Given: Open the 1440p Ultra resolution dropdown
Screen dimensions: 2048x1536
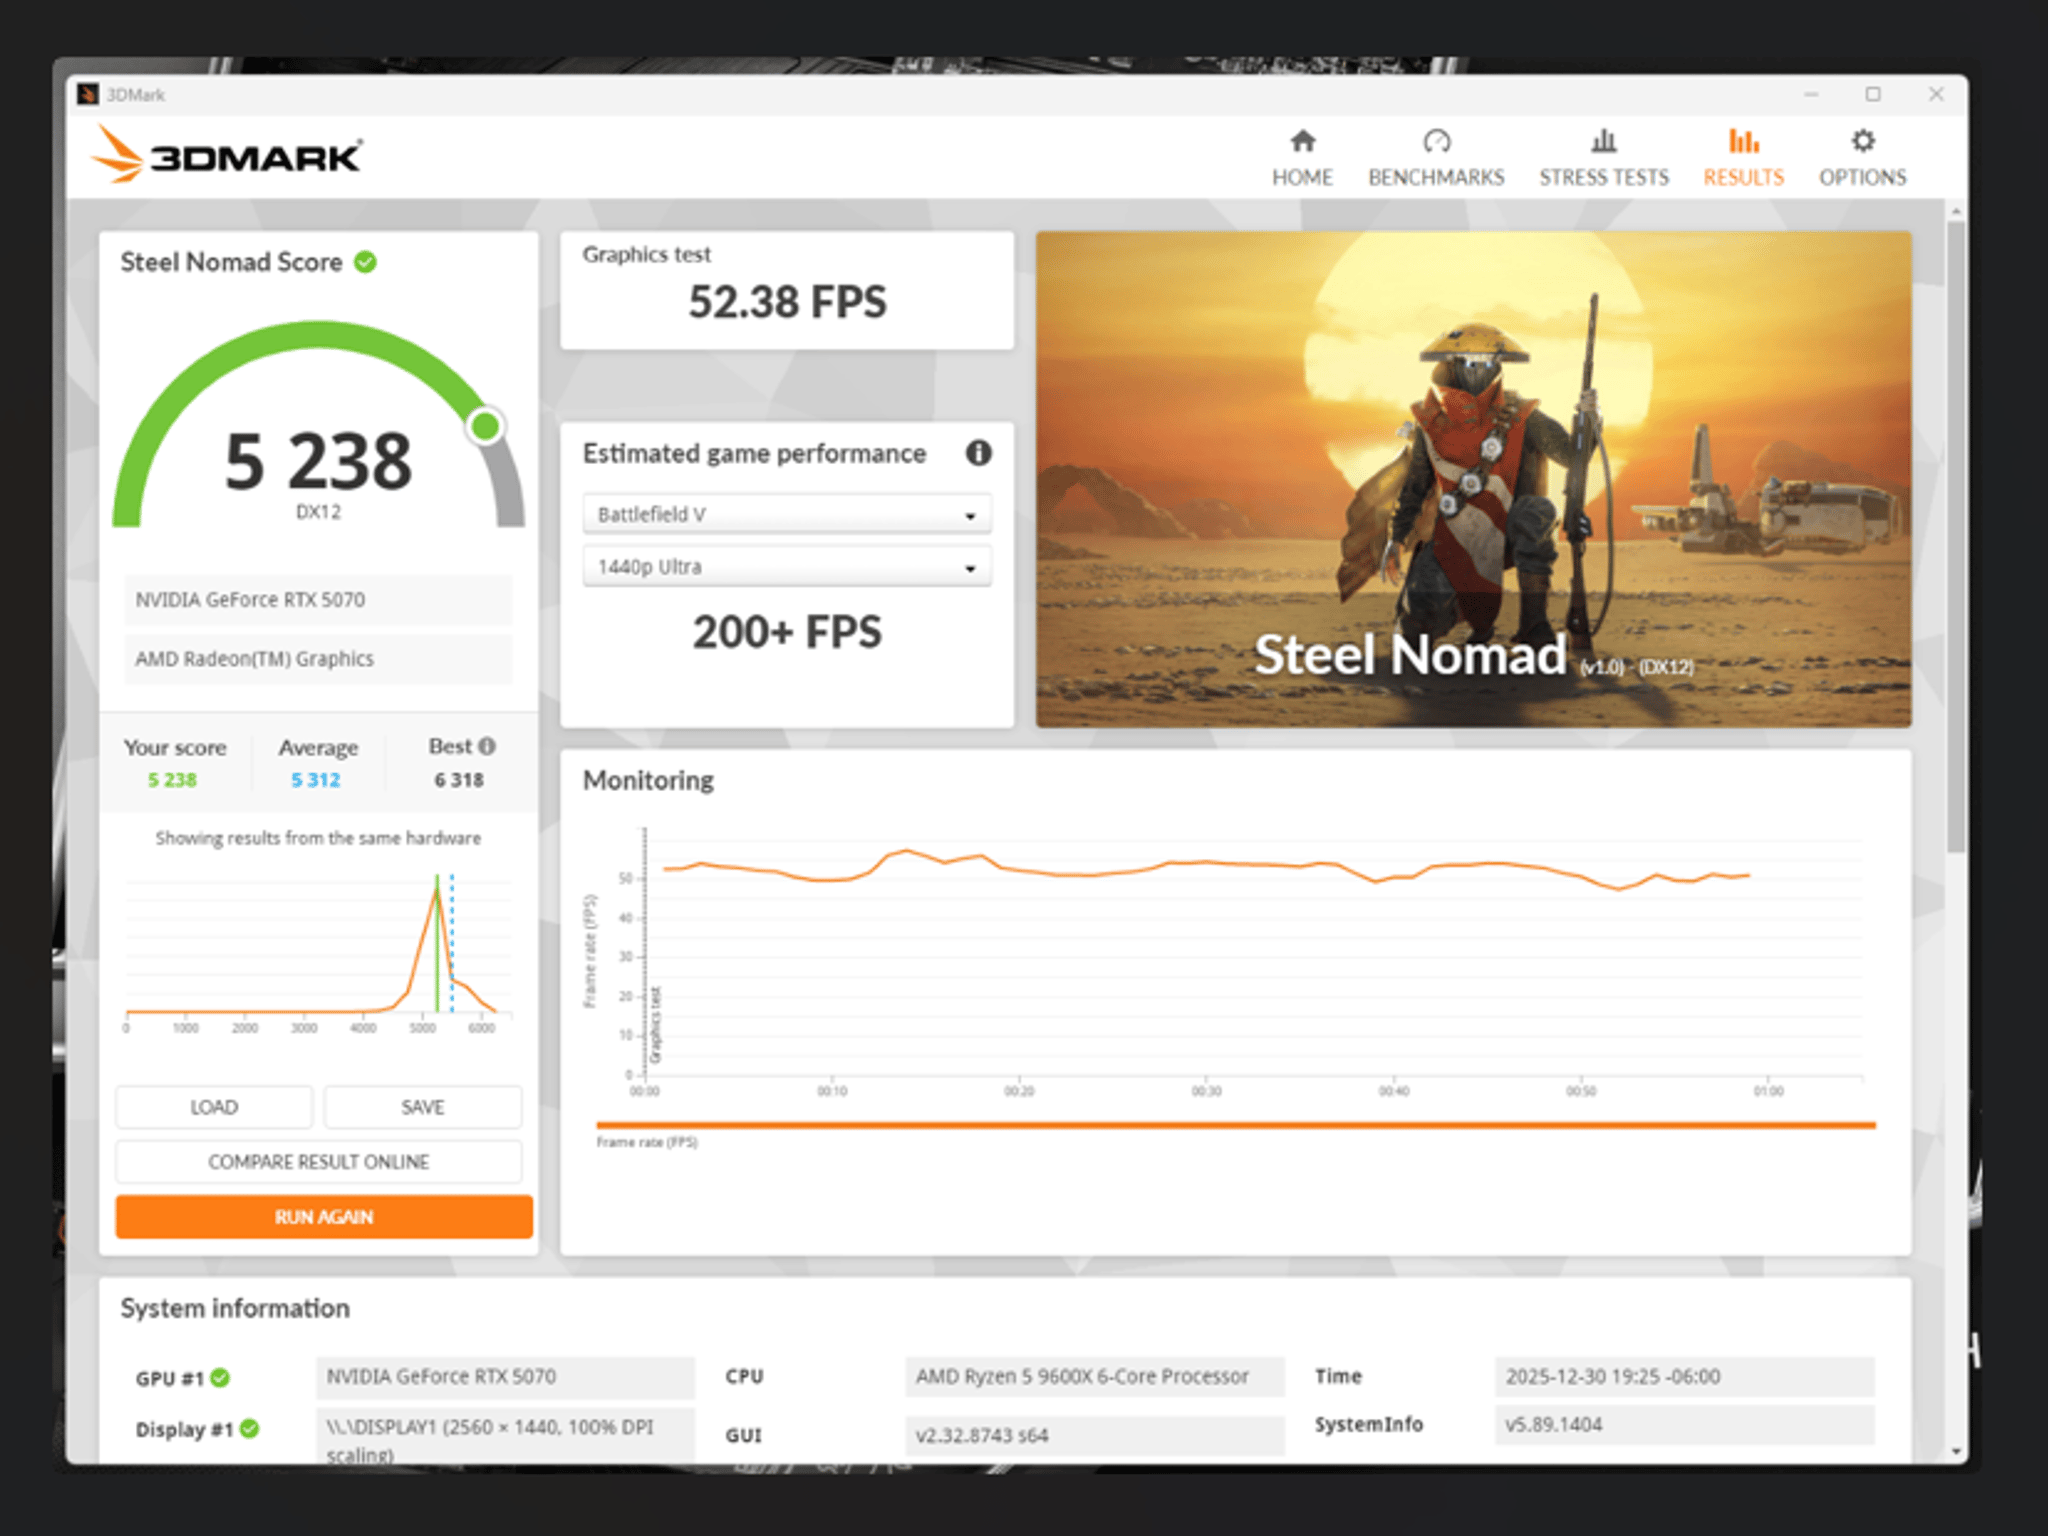Looking at the screenshot, I should click(787, 567).
